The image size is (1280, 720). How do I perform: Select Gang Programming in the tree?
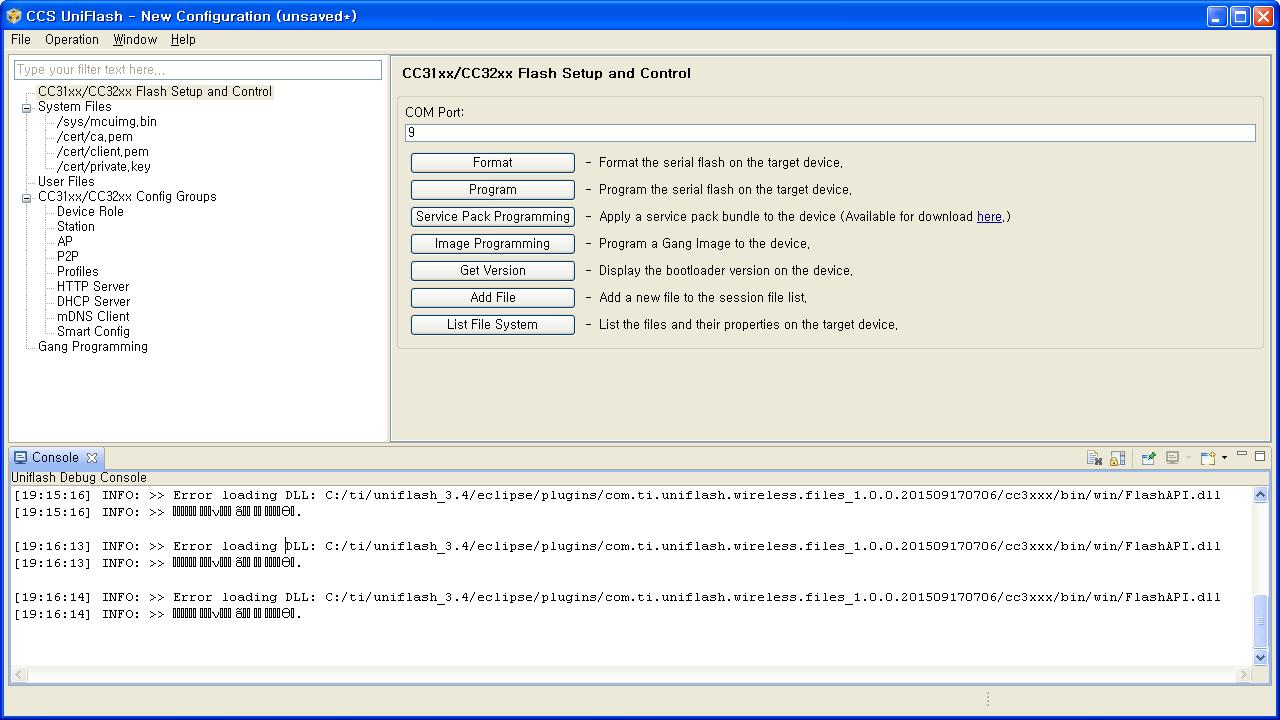93,347
